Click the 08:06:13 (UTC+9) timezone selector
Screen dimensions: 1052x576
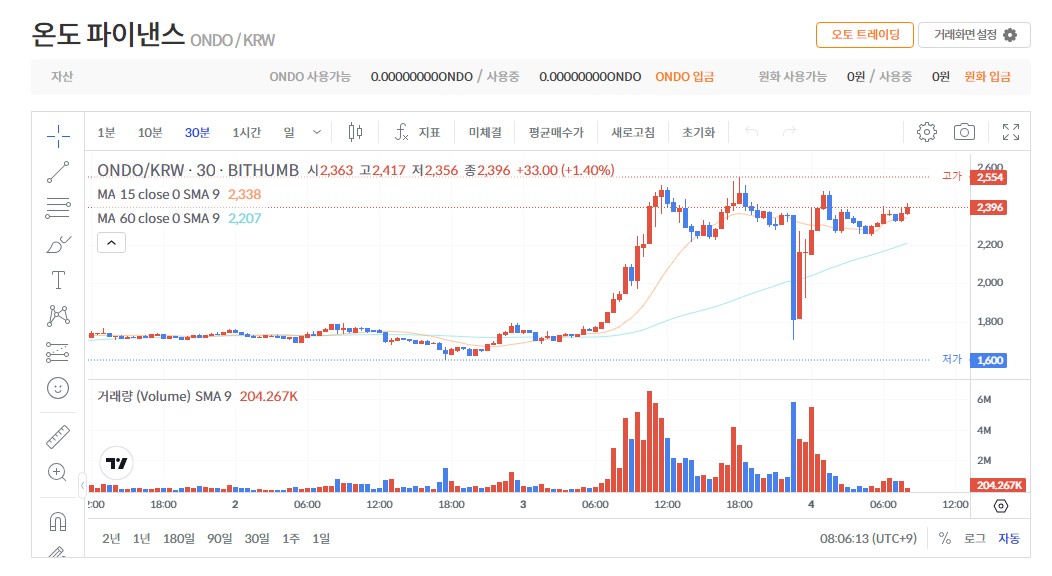pos(868,538)
